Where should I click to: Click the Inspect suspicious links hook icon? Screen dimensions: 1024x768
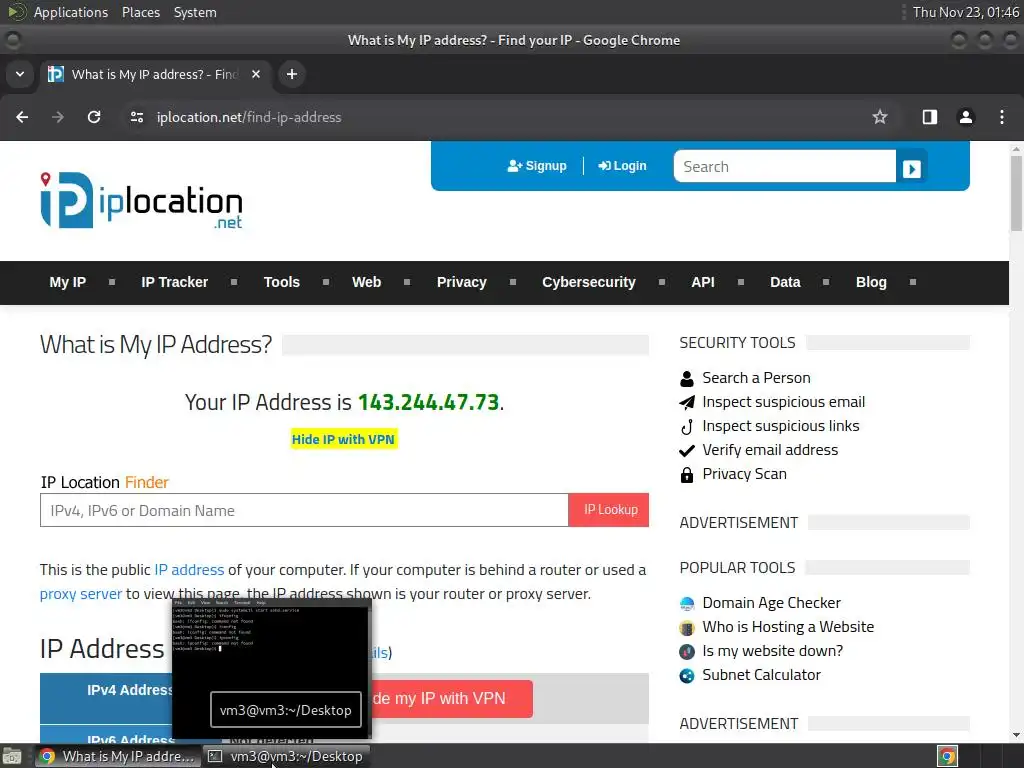tap(686, 426)
